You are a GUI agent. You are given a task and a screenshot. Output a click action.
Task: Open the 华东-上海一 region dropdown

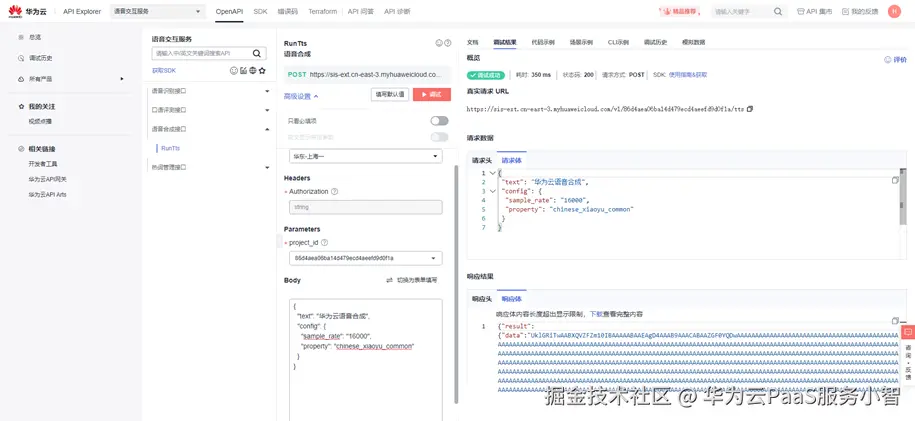(366, 156)
